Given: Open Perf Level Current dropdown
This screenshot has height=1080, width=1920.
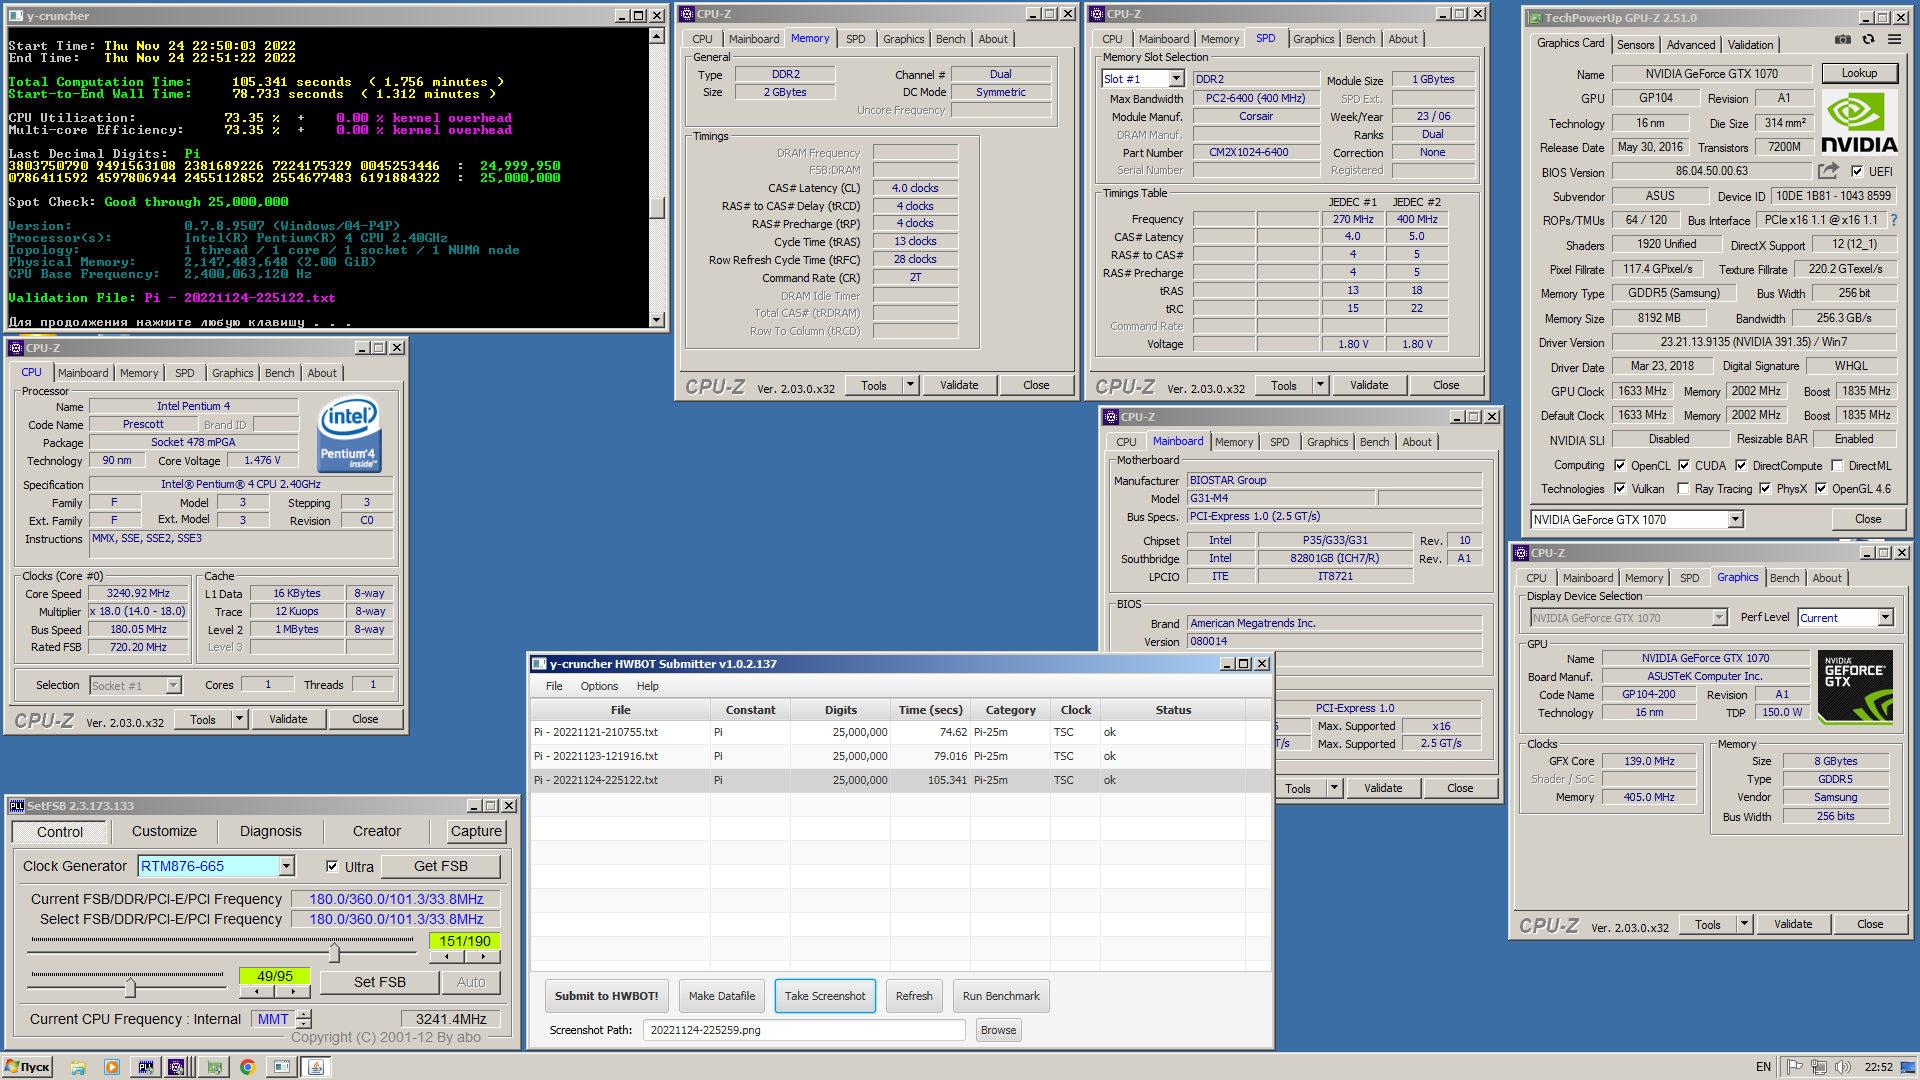Looking at the screenshot, I should tap(1885, 617).
